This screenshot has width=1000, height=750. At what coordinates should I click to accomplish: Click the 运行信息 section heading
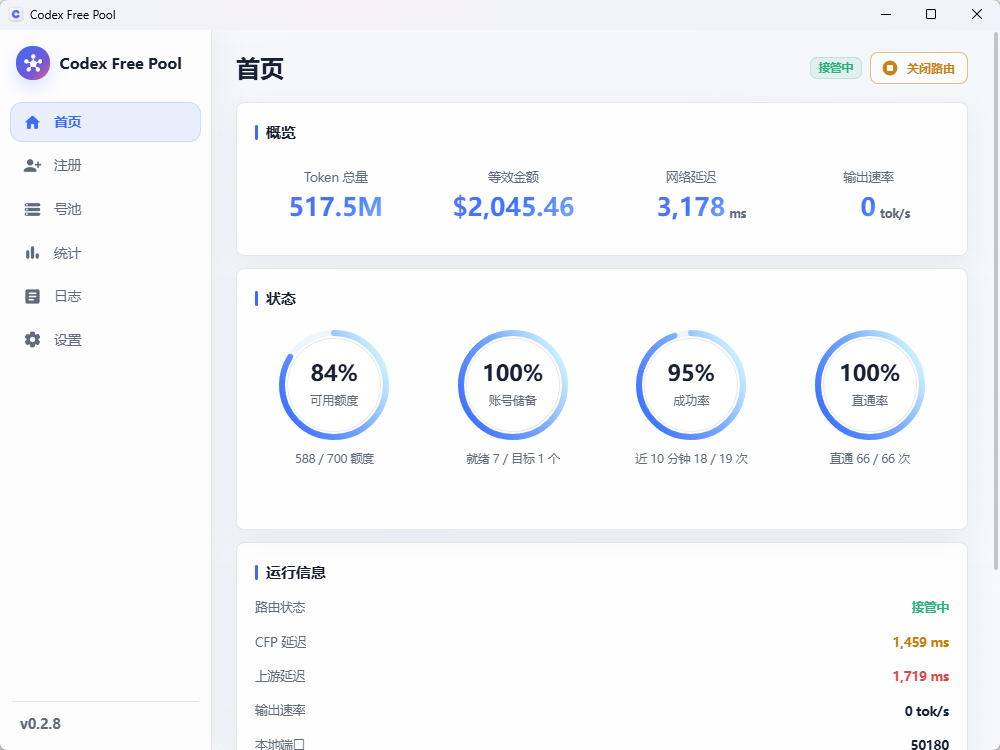coord(295,573)
